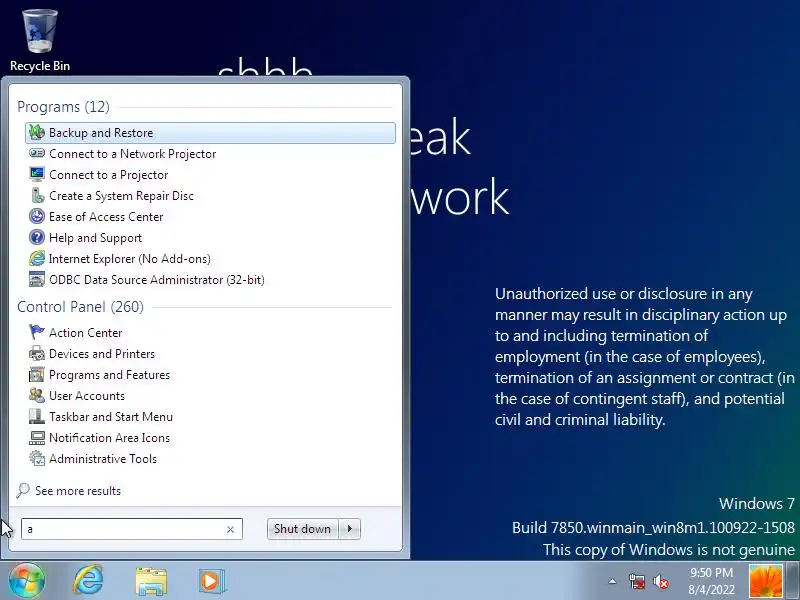The width and height of the screenshot is (800, 600).
Task: Click the flower user tile on the taskbar
Action: pyautogui.click(x=765, y=581)
